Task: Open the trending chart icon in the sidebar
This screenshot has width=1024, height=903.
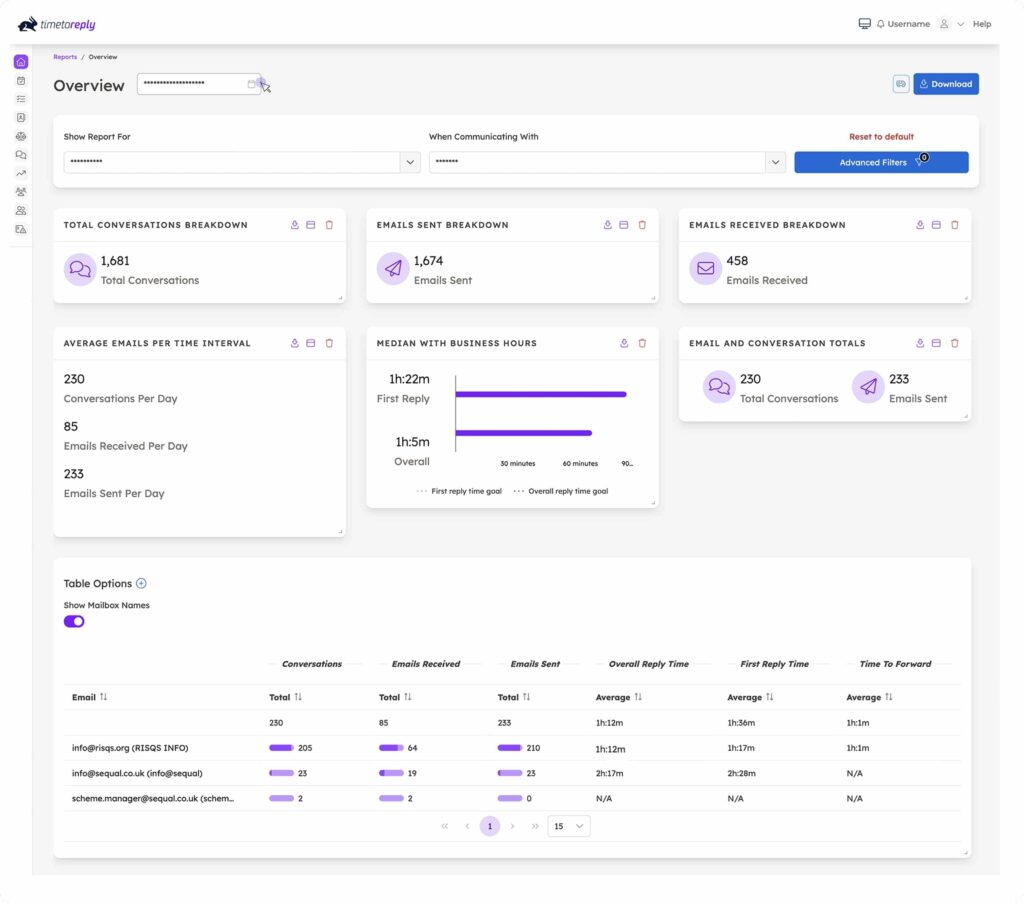Action: click(x=21, y=173)
